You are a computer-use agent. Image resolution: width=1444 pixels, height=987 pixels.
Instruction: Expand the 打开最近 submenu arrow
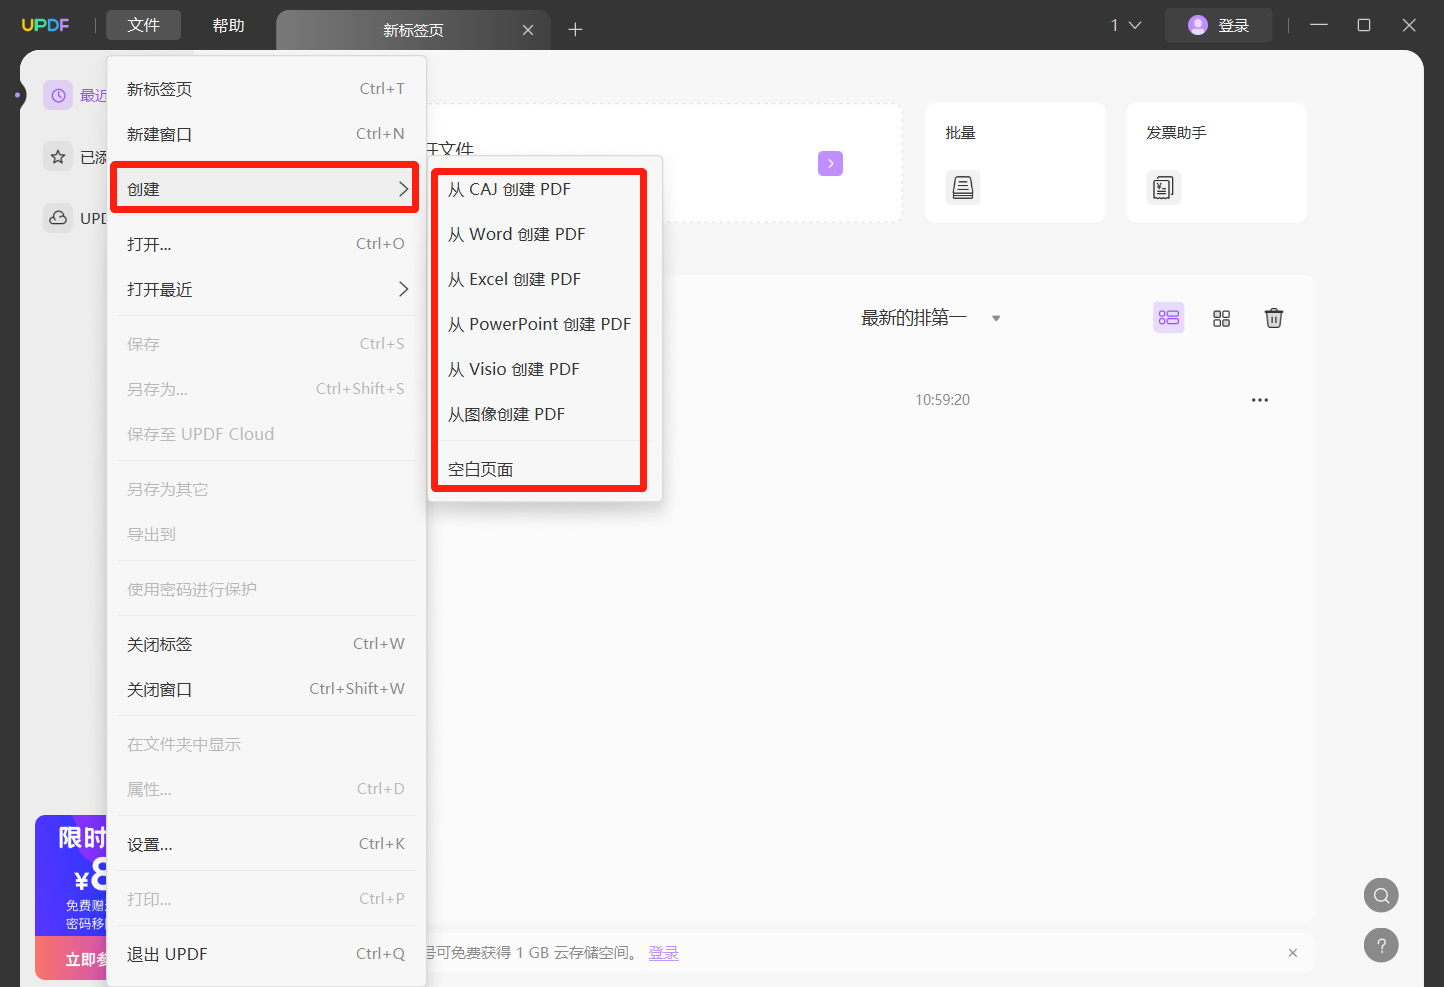tap(403, 289)
